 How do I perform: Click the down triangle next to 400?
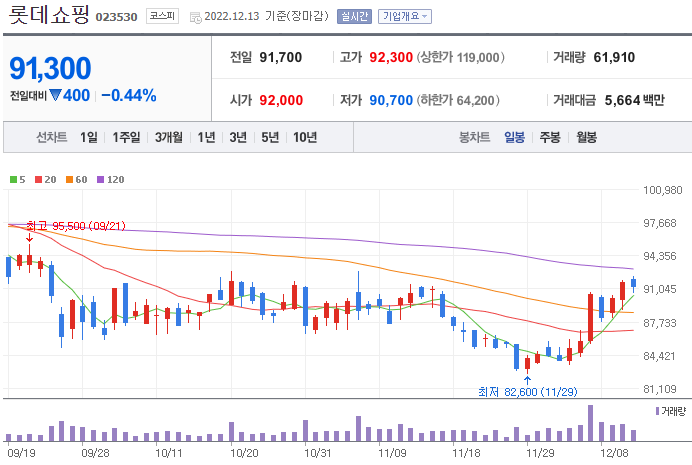55,95
